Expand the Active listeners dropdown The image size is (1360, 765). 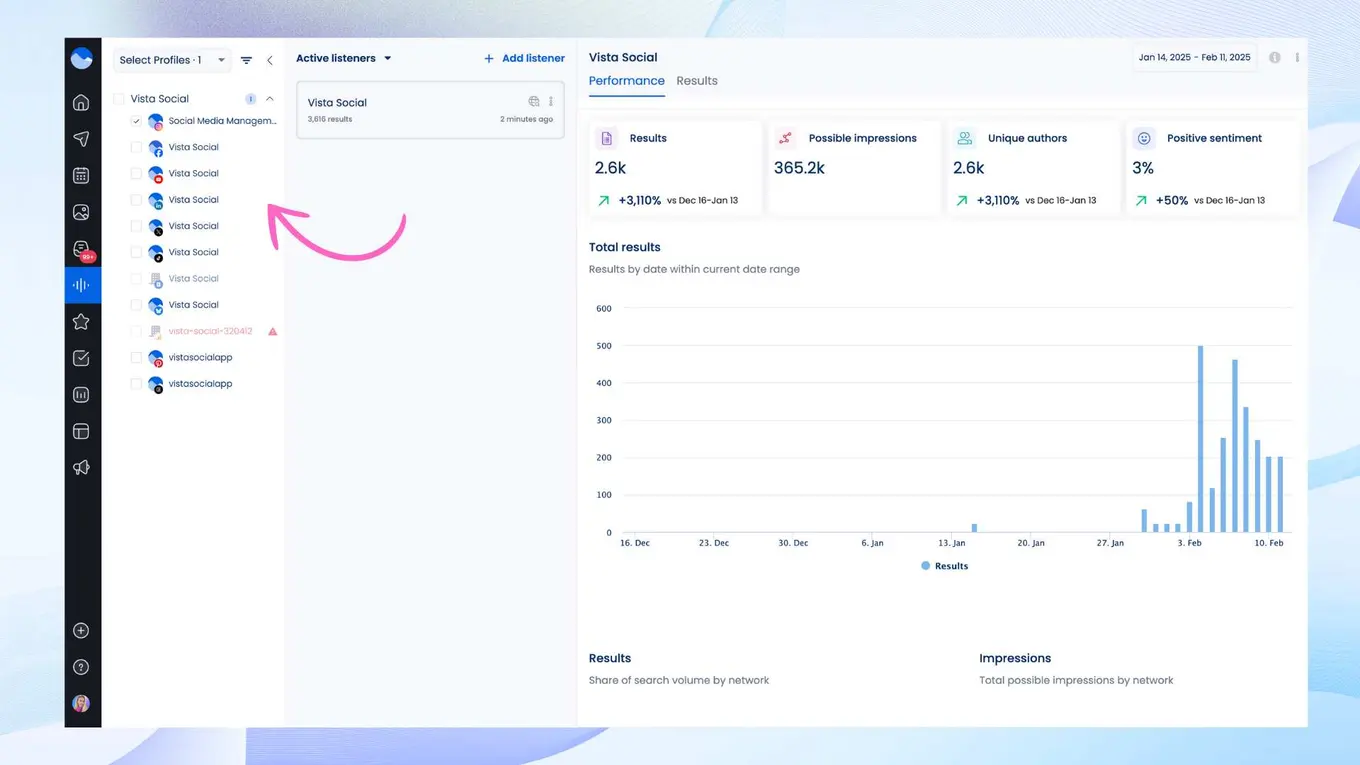pos(343,59)
